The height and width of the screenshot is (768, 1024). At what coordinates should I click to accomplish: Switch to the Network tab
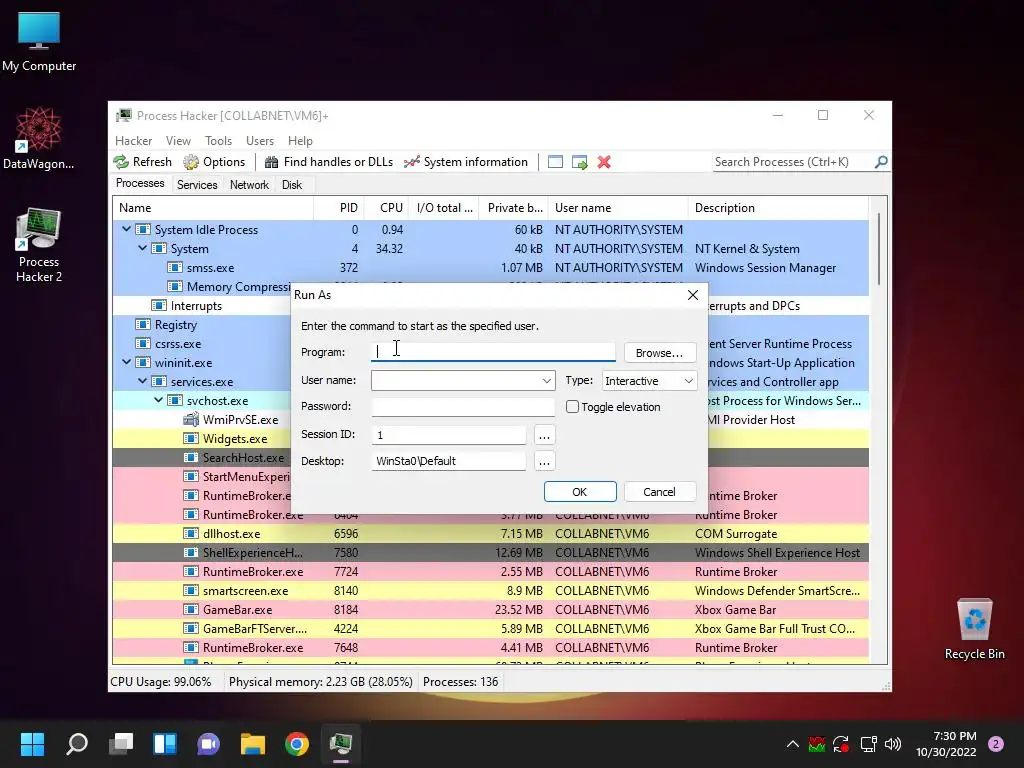[x=249, y=185]
